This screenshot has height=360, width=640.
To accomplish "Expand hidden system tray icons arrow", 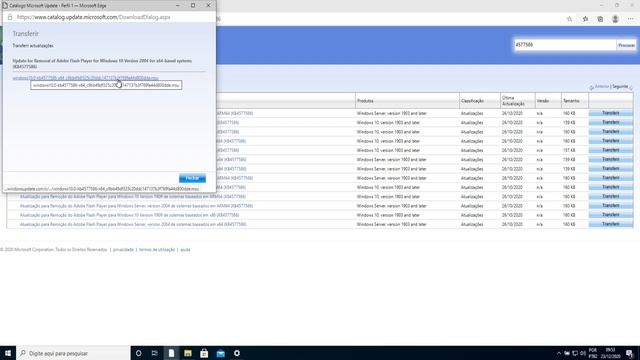I will 559,353.
